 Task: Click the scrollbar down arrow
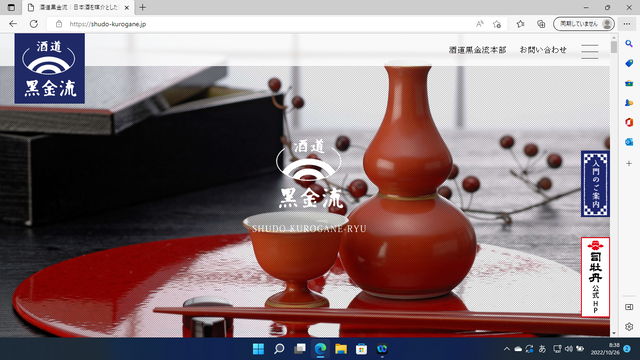pos(614,333)
